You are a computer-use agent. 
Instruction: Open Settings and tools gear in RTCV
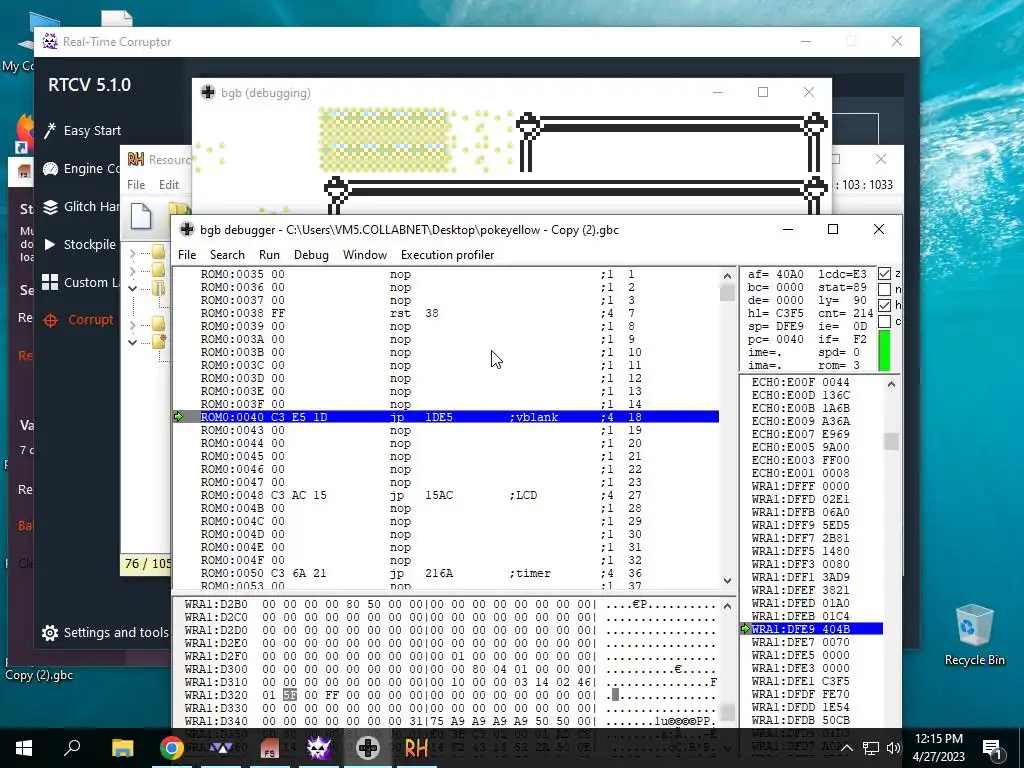click(50, 633)
